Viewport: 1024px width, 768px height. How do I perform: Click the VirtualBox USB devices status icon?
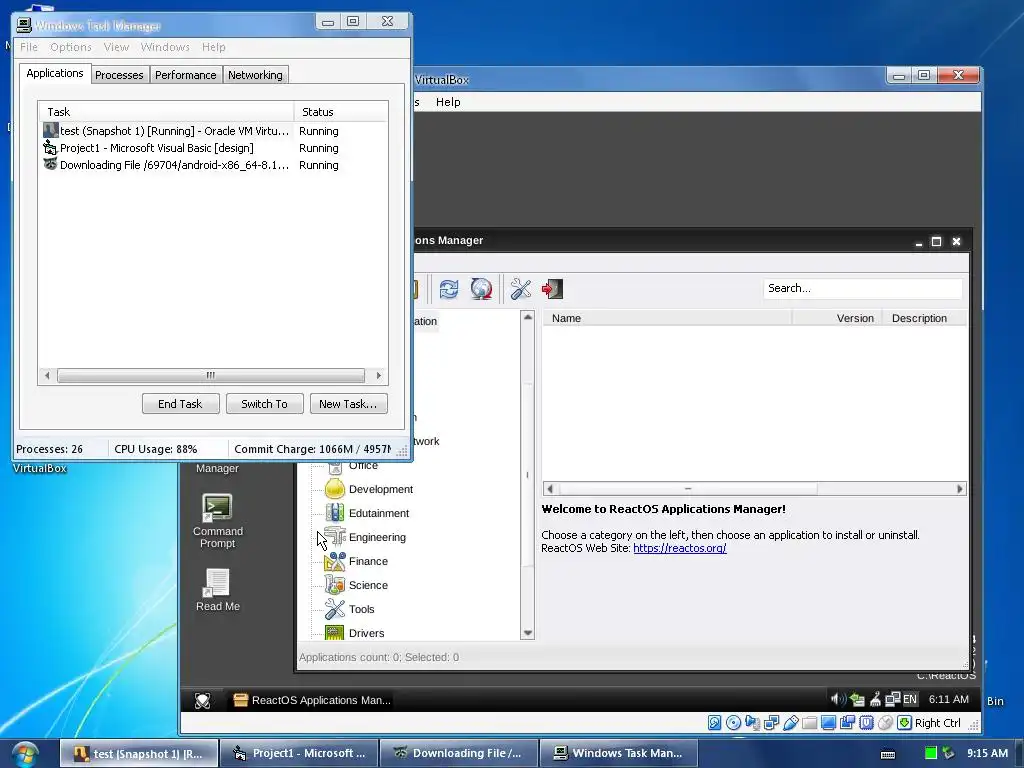click(x=790, y=723)
